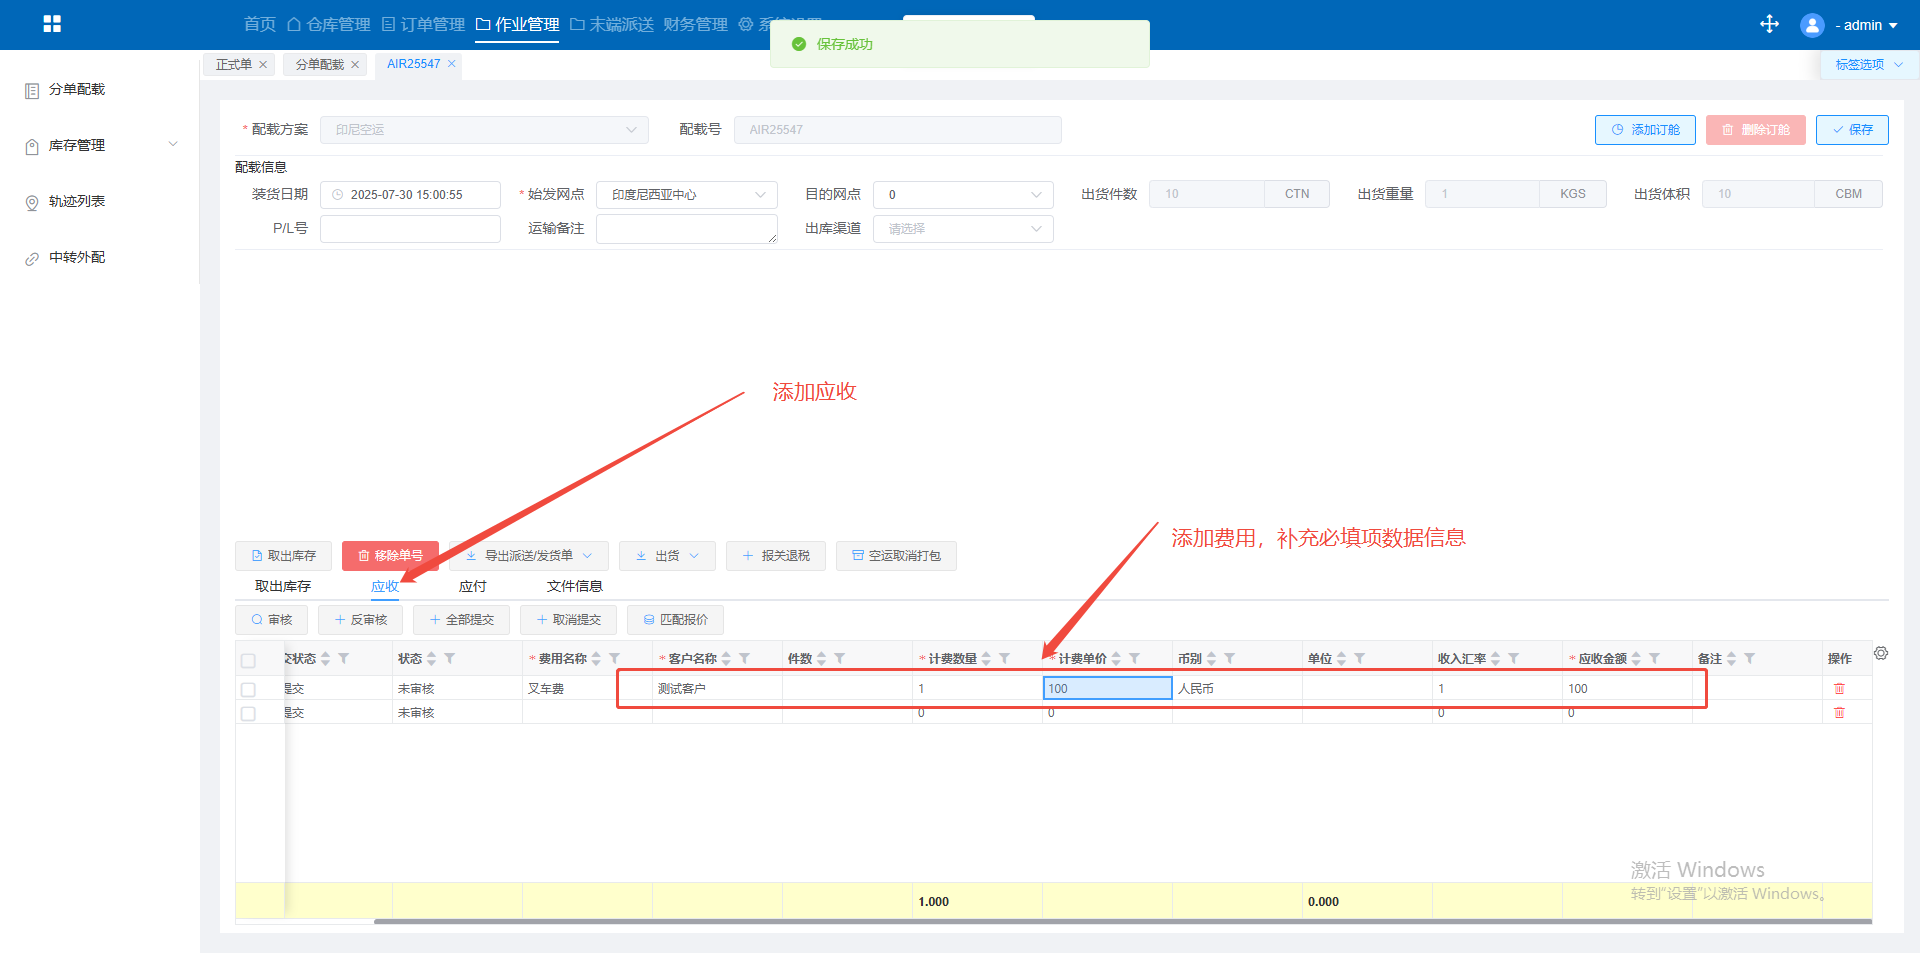Toggle the select-all header checkbox

click(x=248, y=660)
